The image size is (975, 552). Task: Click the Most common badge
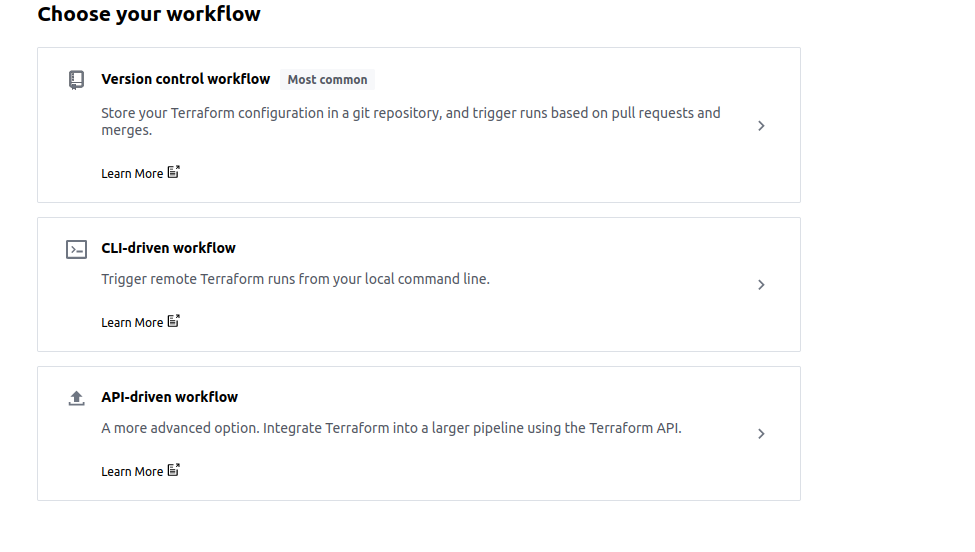pos(327,80)
